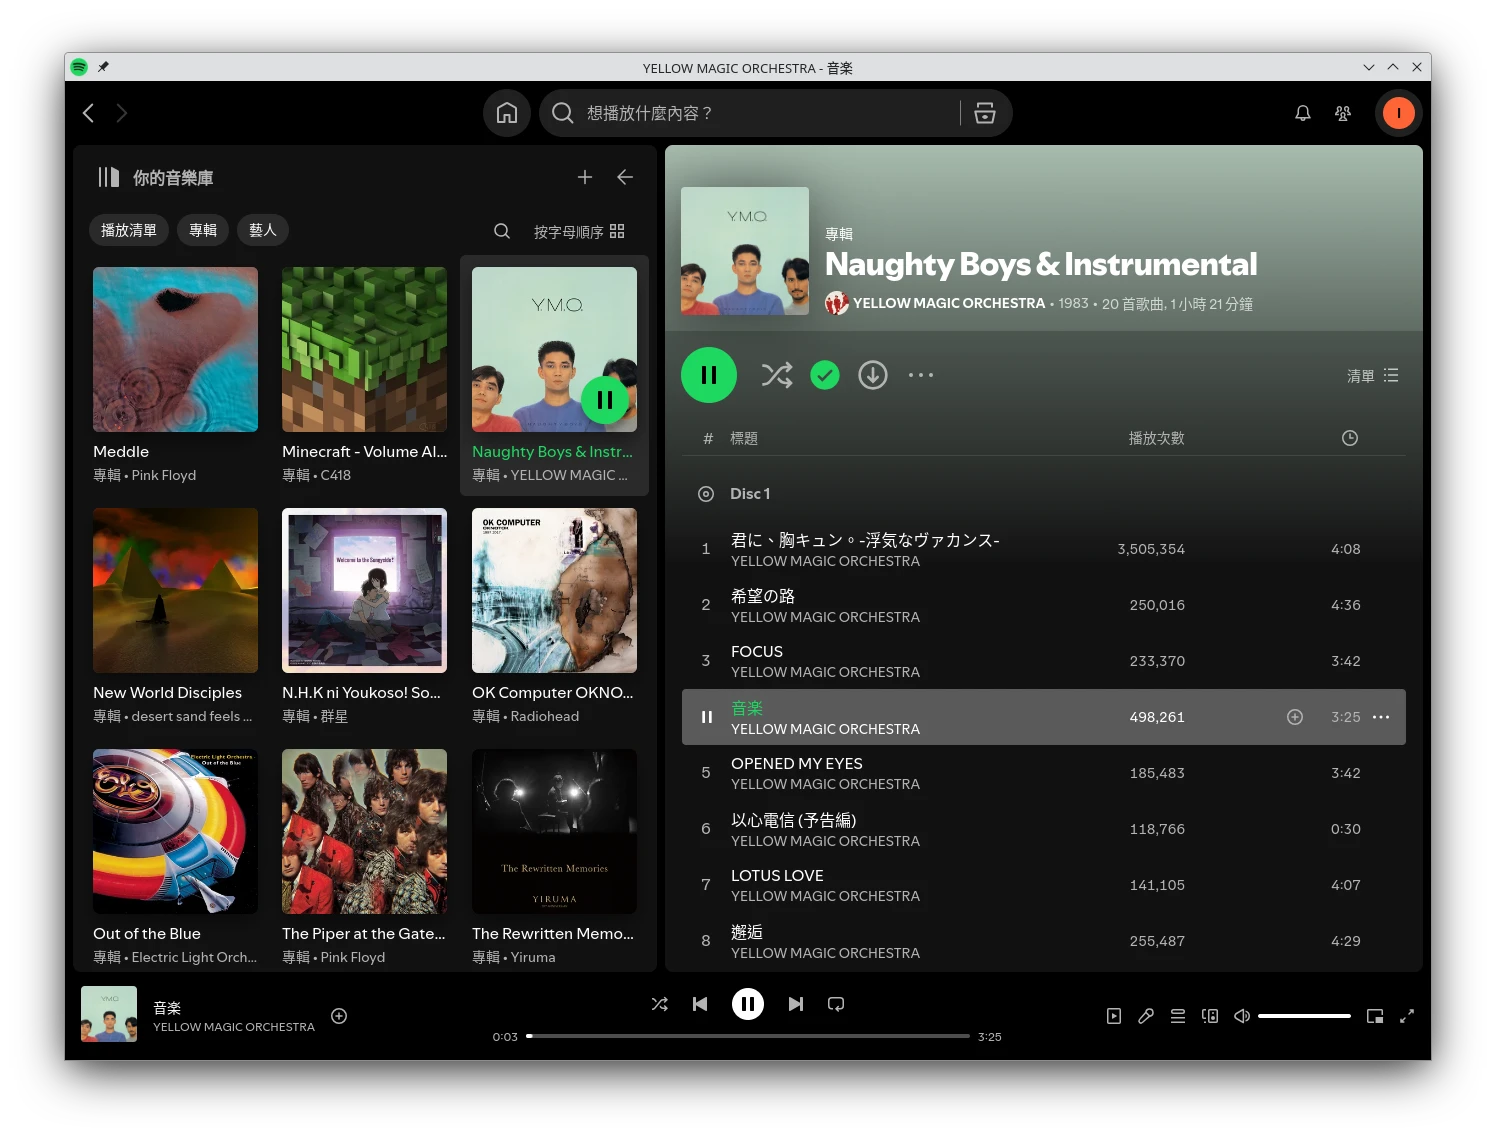Viewport: 1496px width, 1137px height.
Task: Select the 播放清單 filter chip
Action: [129, 230]
